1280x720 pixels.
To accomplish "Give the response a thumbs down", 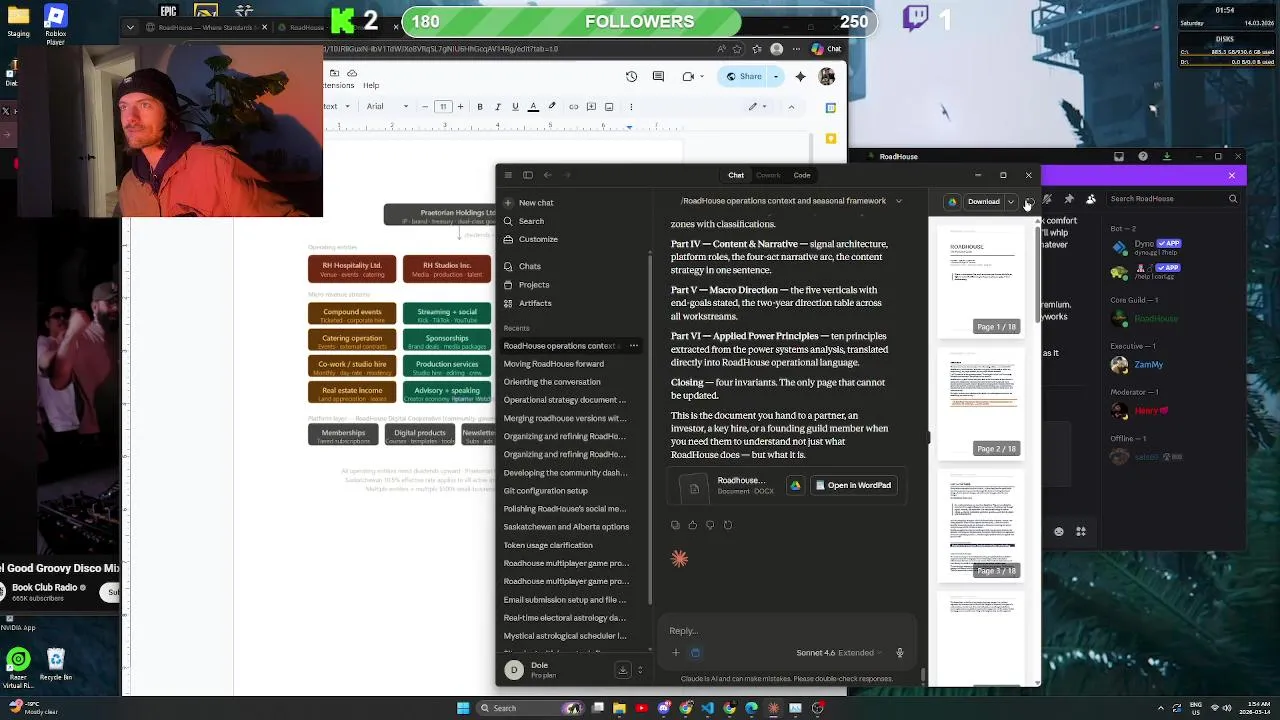I will coord(710,525).
